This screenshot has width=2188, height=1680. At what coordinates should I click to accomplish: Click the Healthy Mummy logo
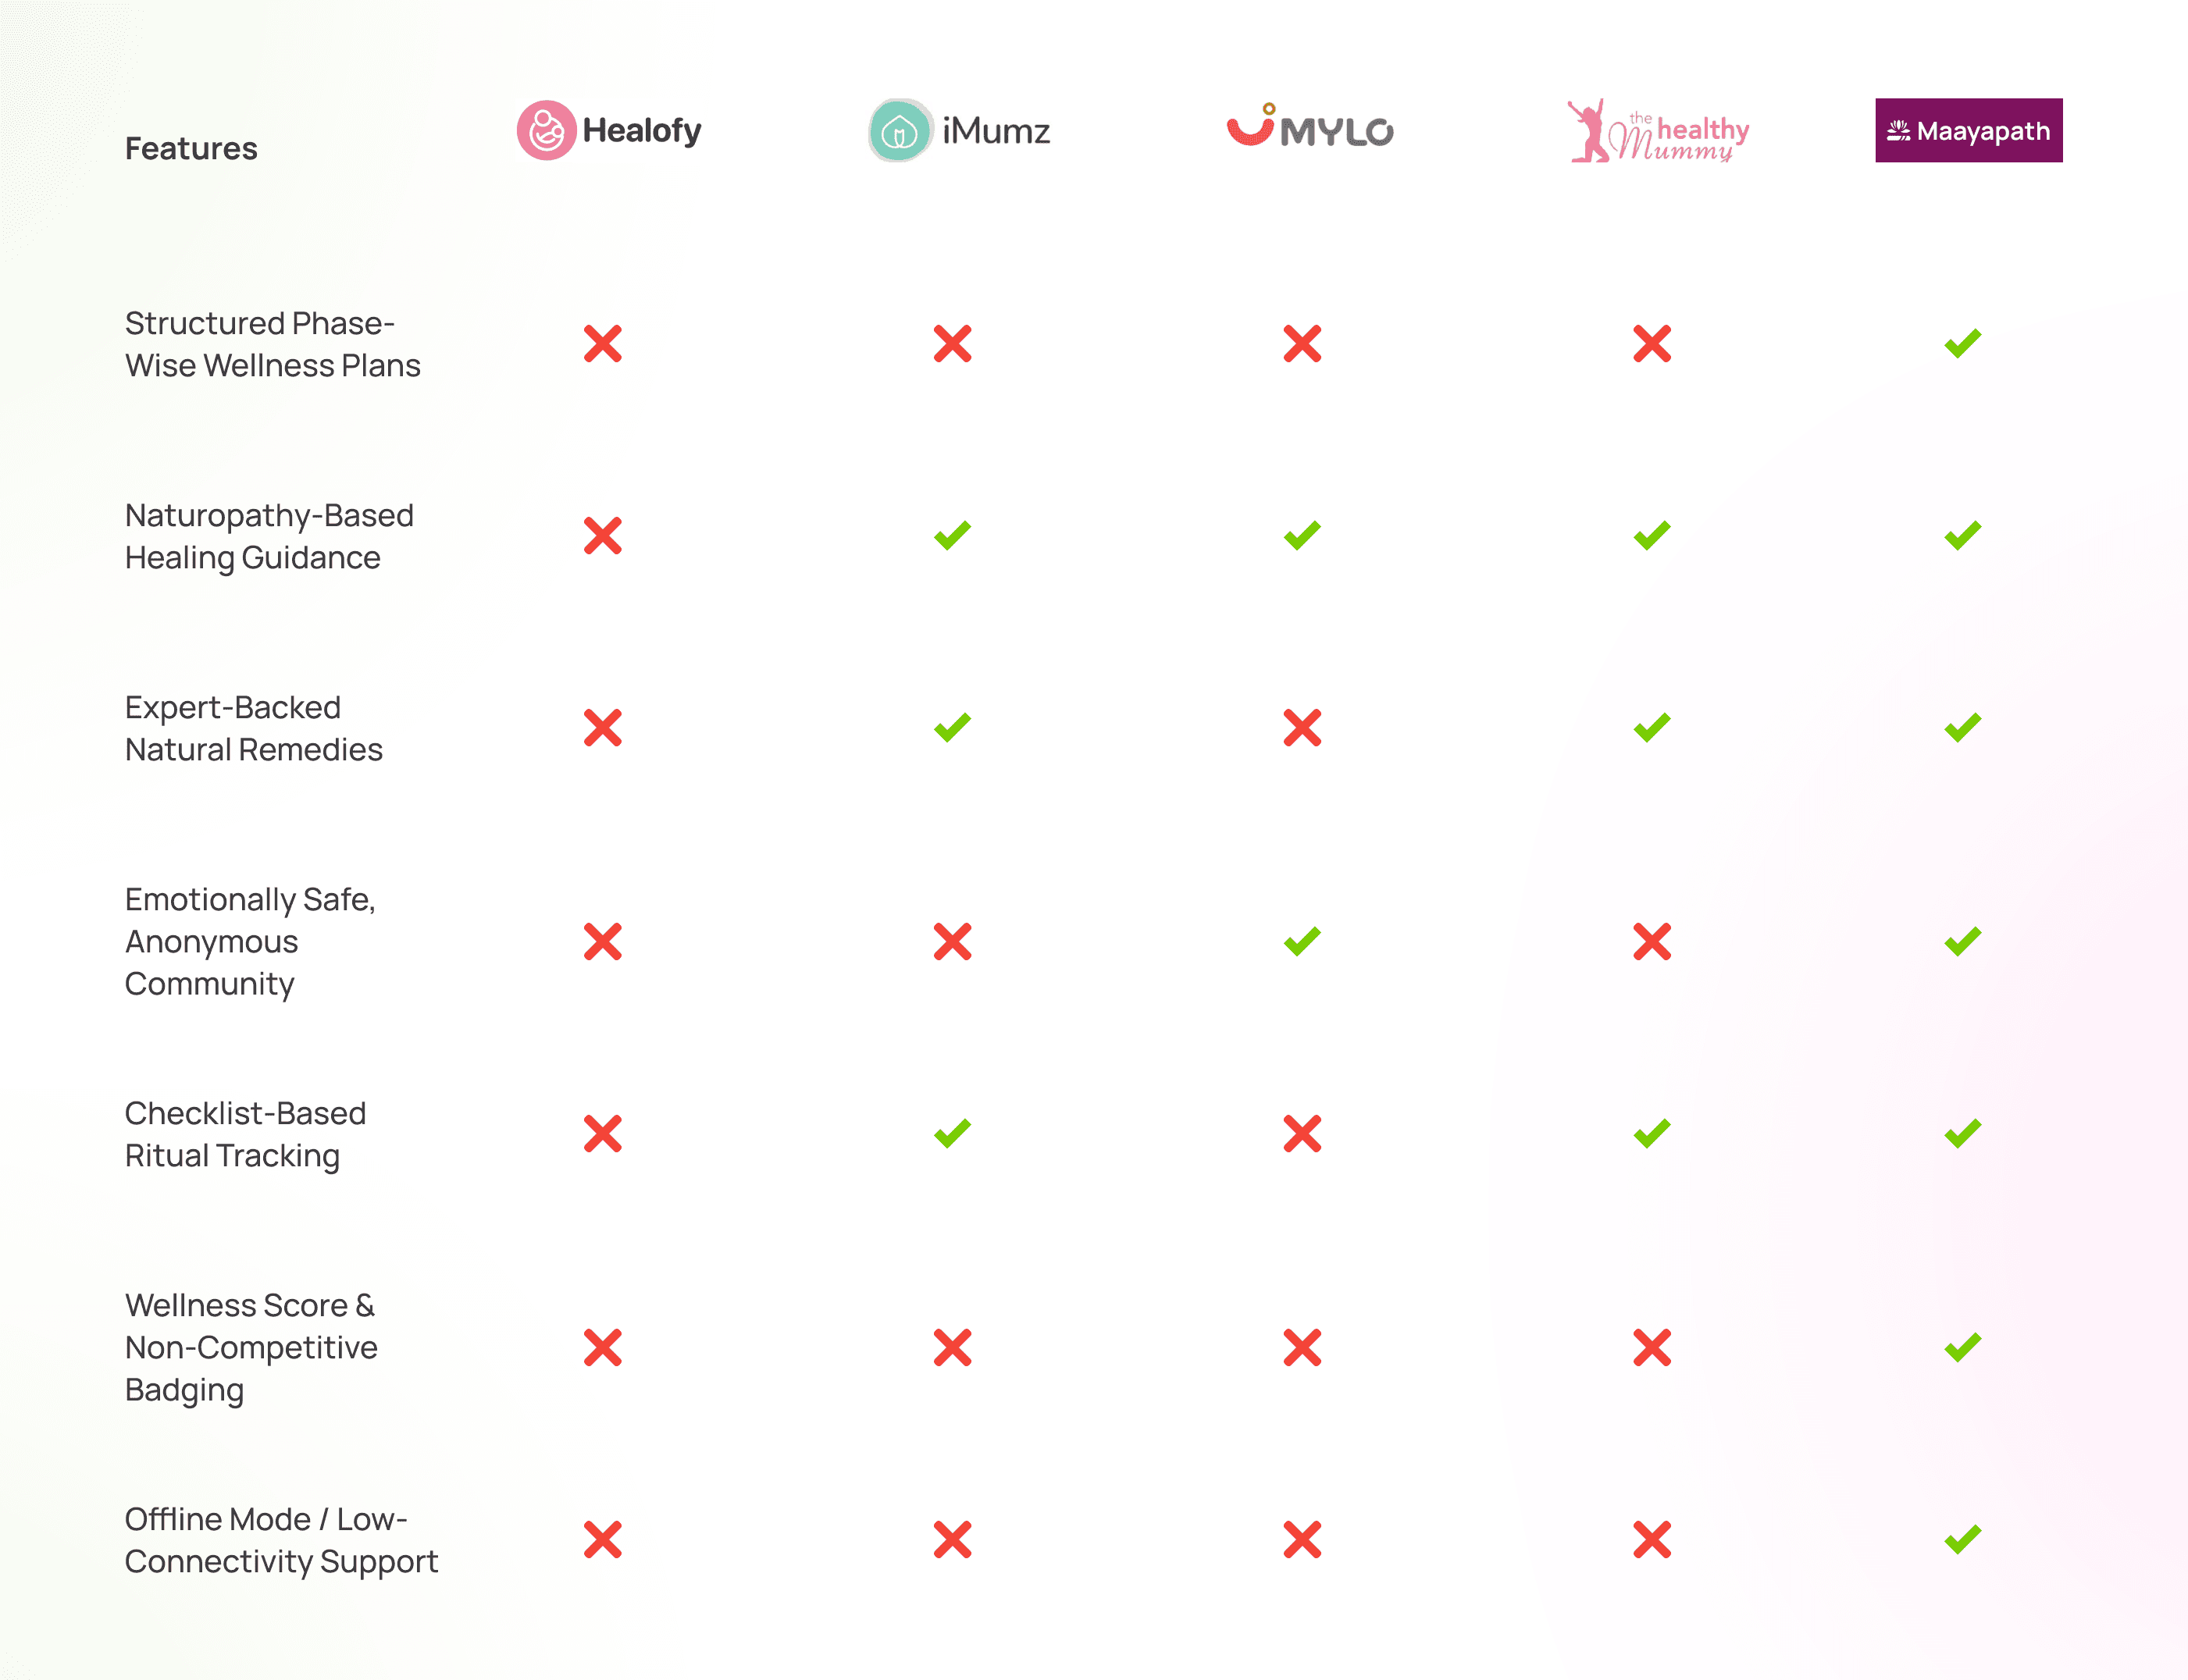1658,131
